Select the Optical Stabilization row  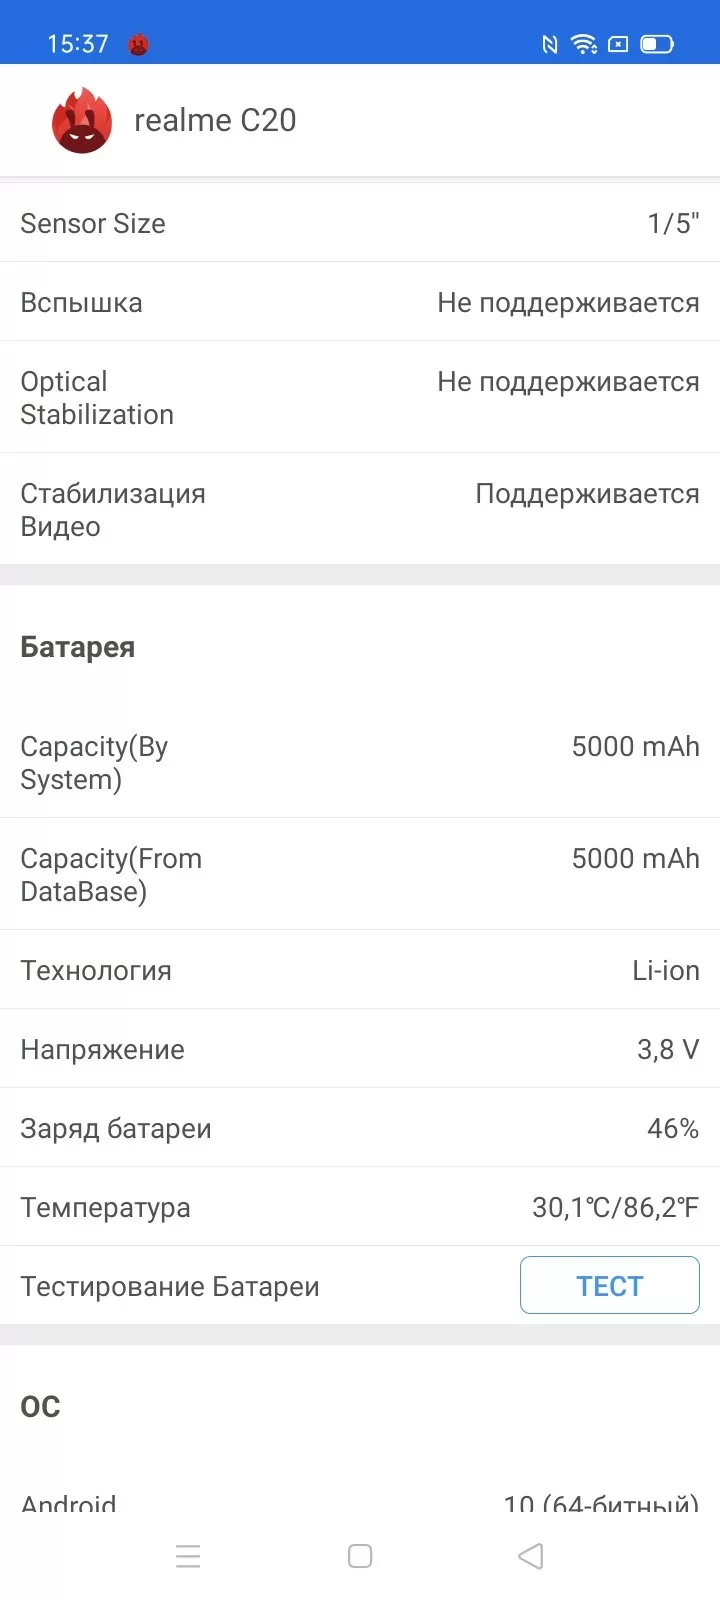360,398
